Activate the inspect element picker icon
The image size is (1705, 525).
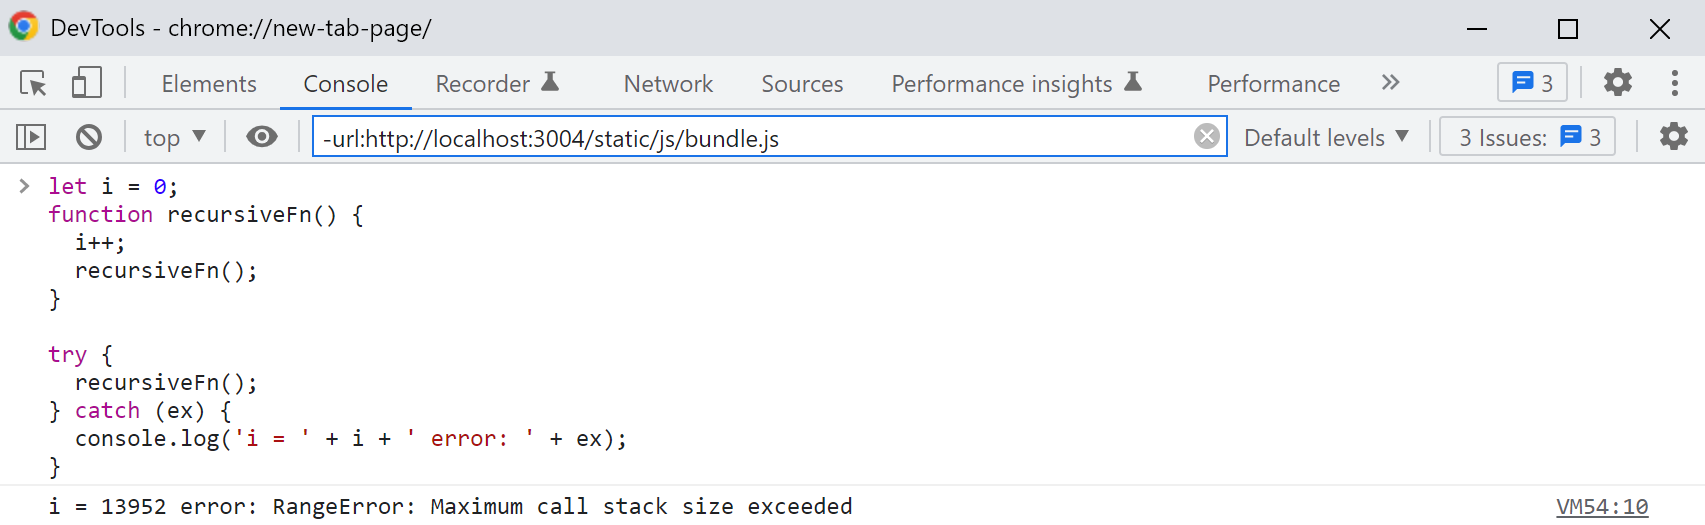[x=33, y=83]
